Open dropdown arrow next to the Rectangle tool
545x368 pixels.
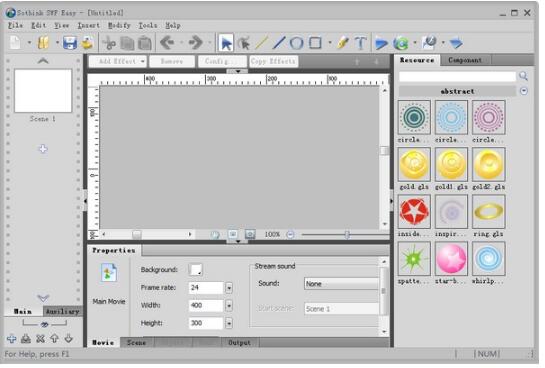(329, 43)
